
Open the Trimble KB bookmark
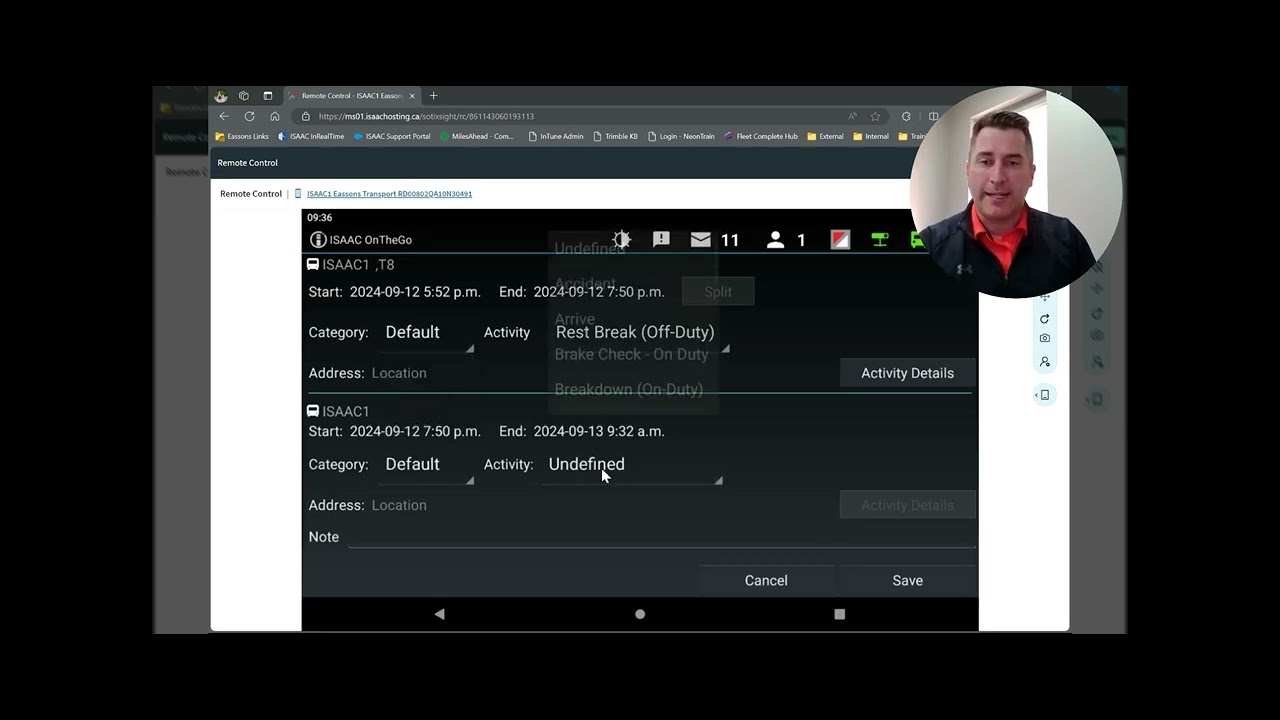[615, 137]
